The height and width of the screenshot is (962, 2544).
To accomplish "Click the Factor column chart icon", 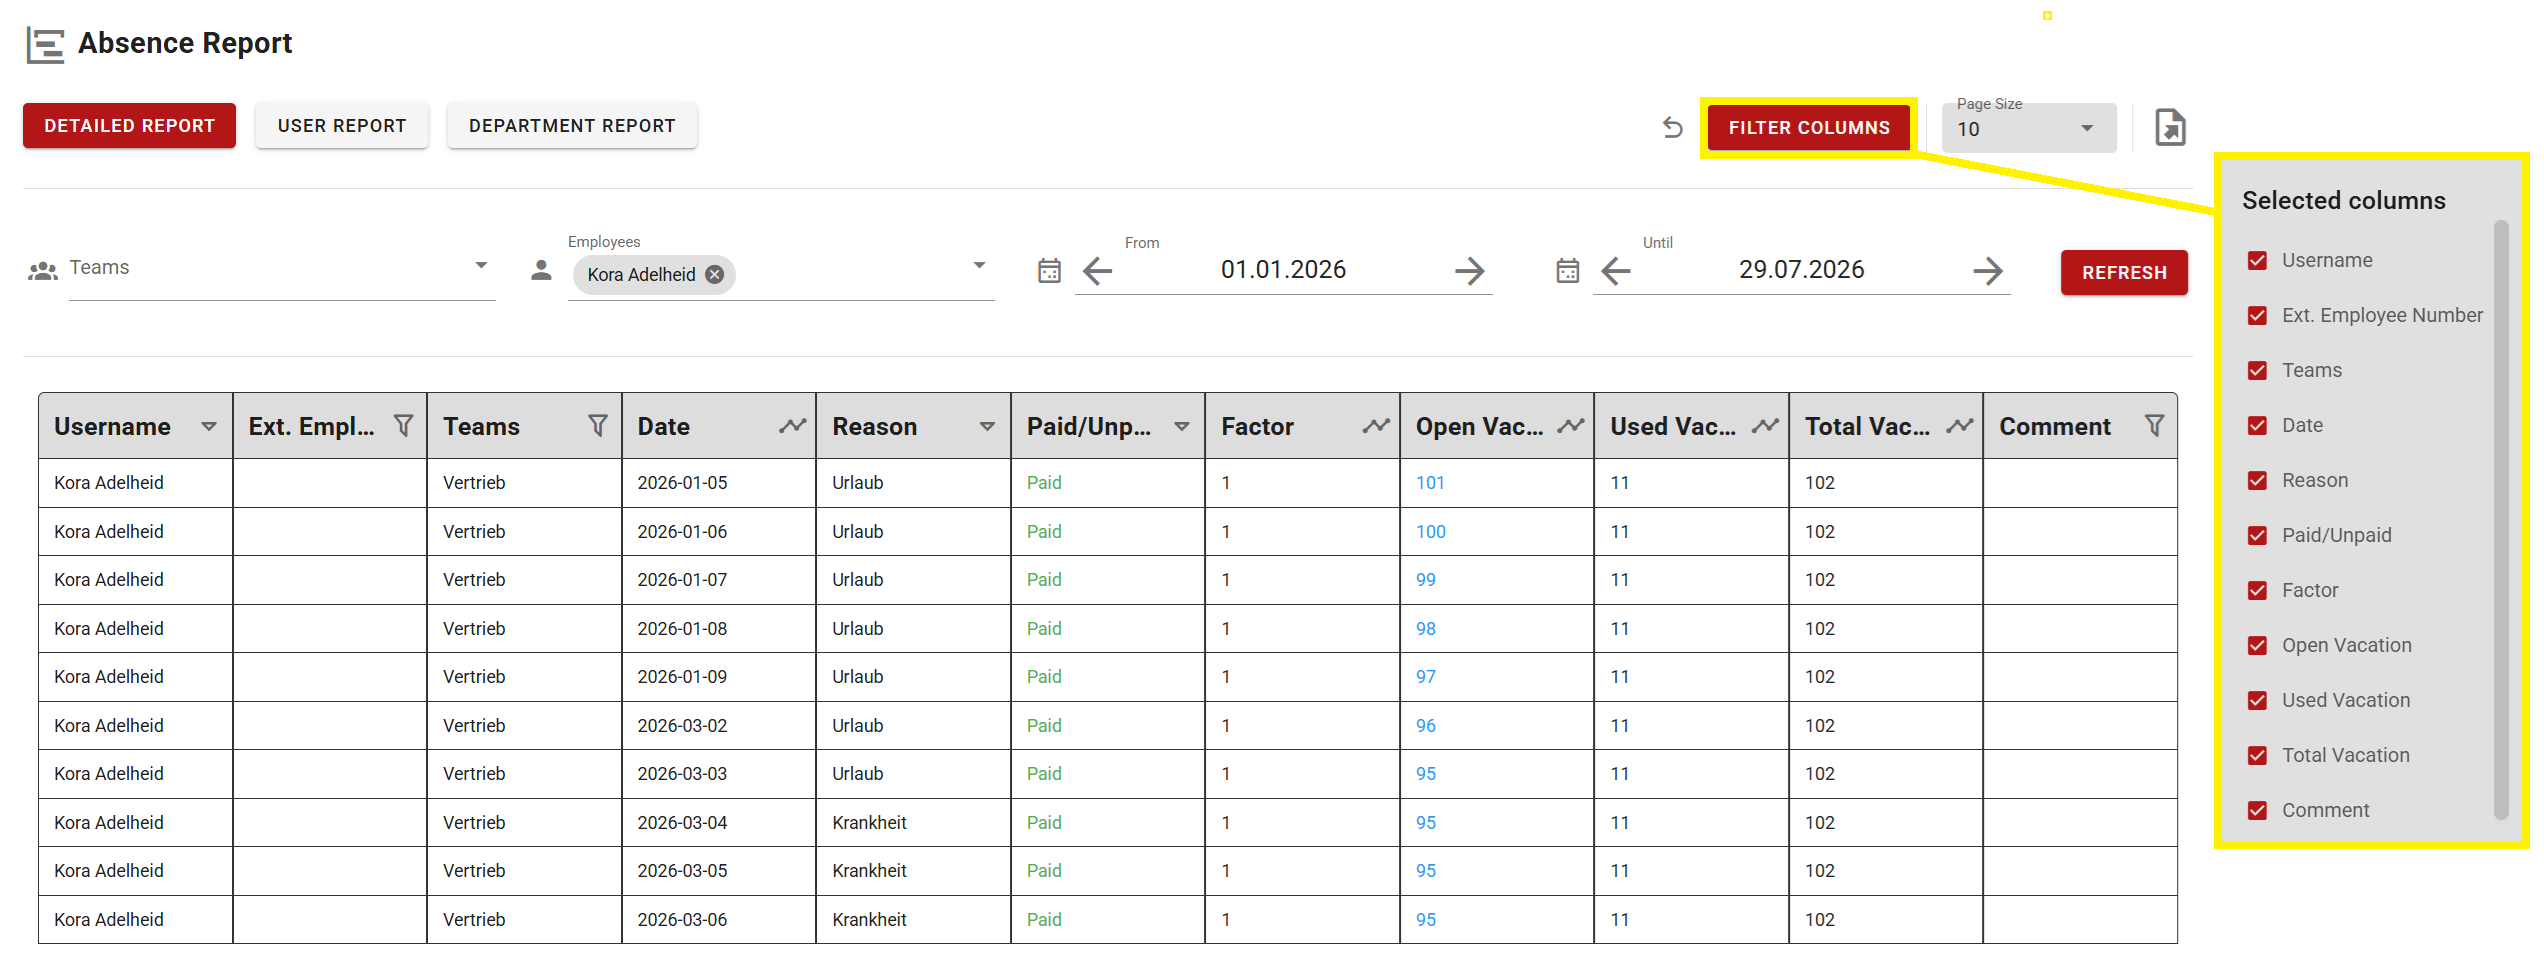I will pos(1376,426).
